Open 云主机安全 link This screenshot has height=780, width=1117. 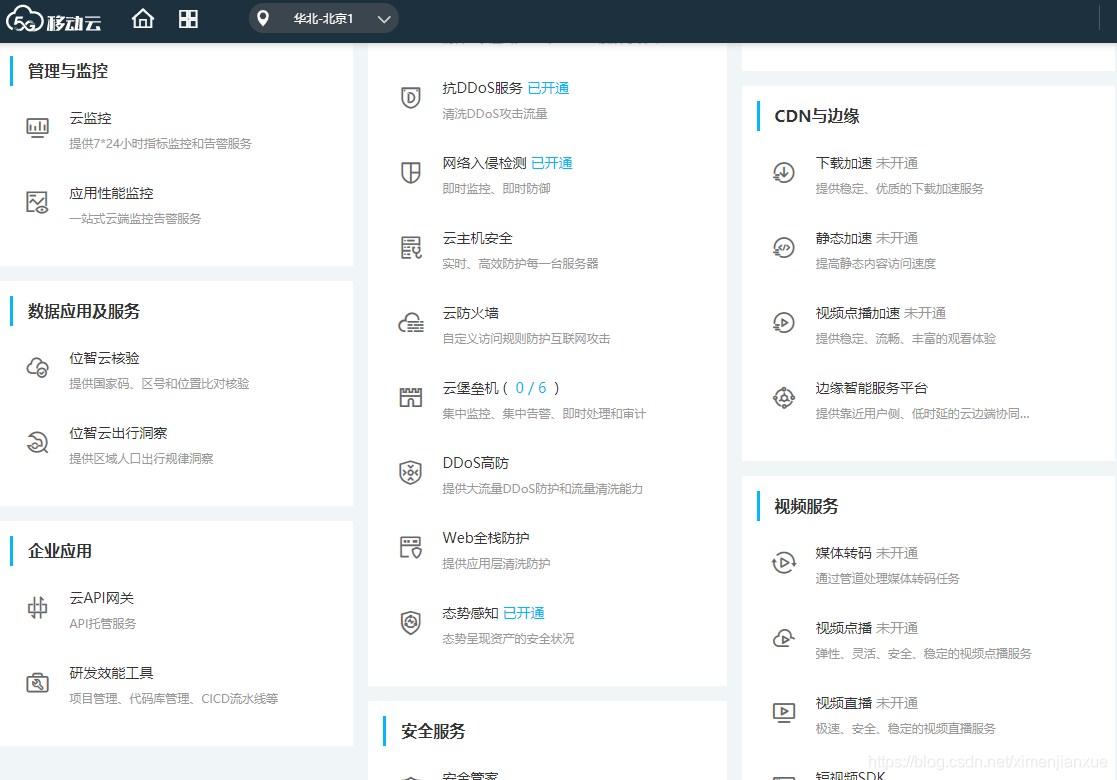tap(477, 238)
